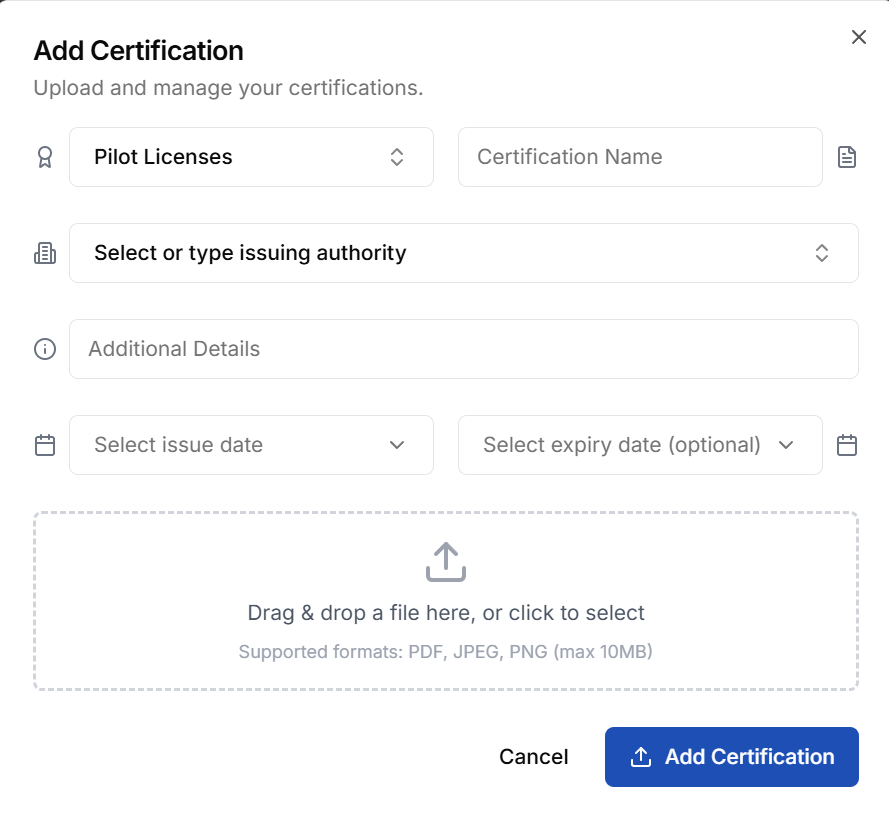Screen dimensions: 889x818
Task: Click the info icon next to Additional Details
Action: (x=44, y=349)
